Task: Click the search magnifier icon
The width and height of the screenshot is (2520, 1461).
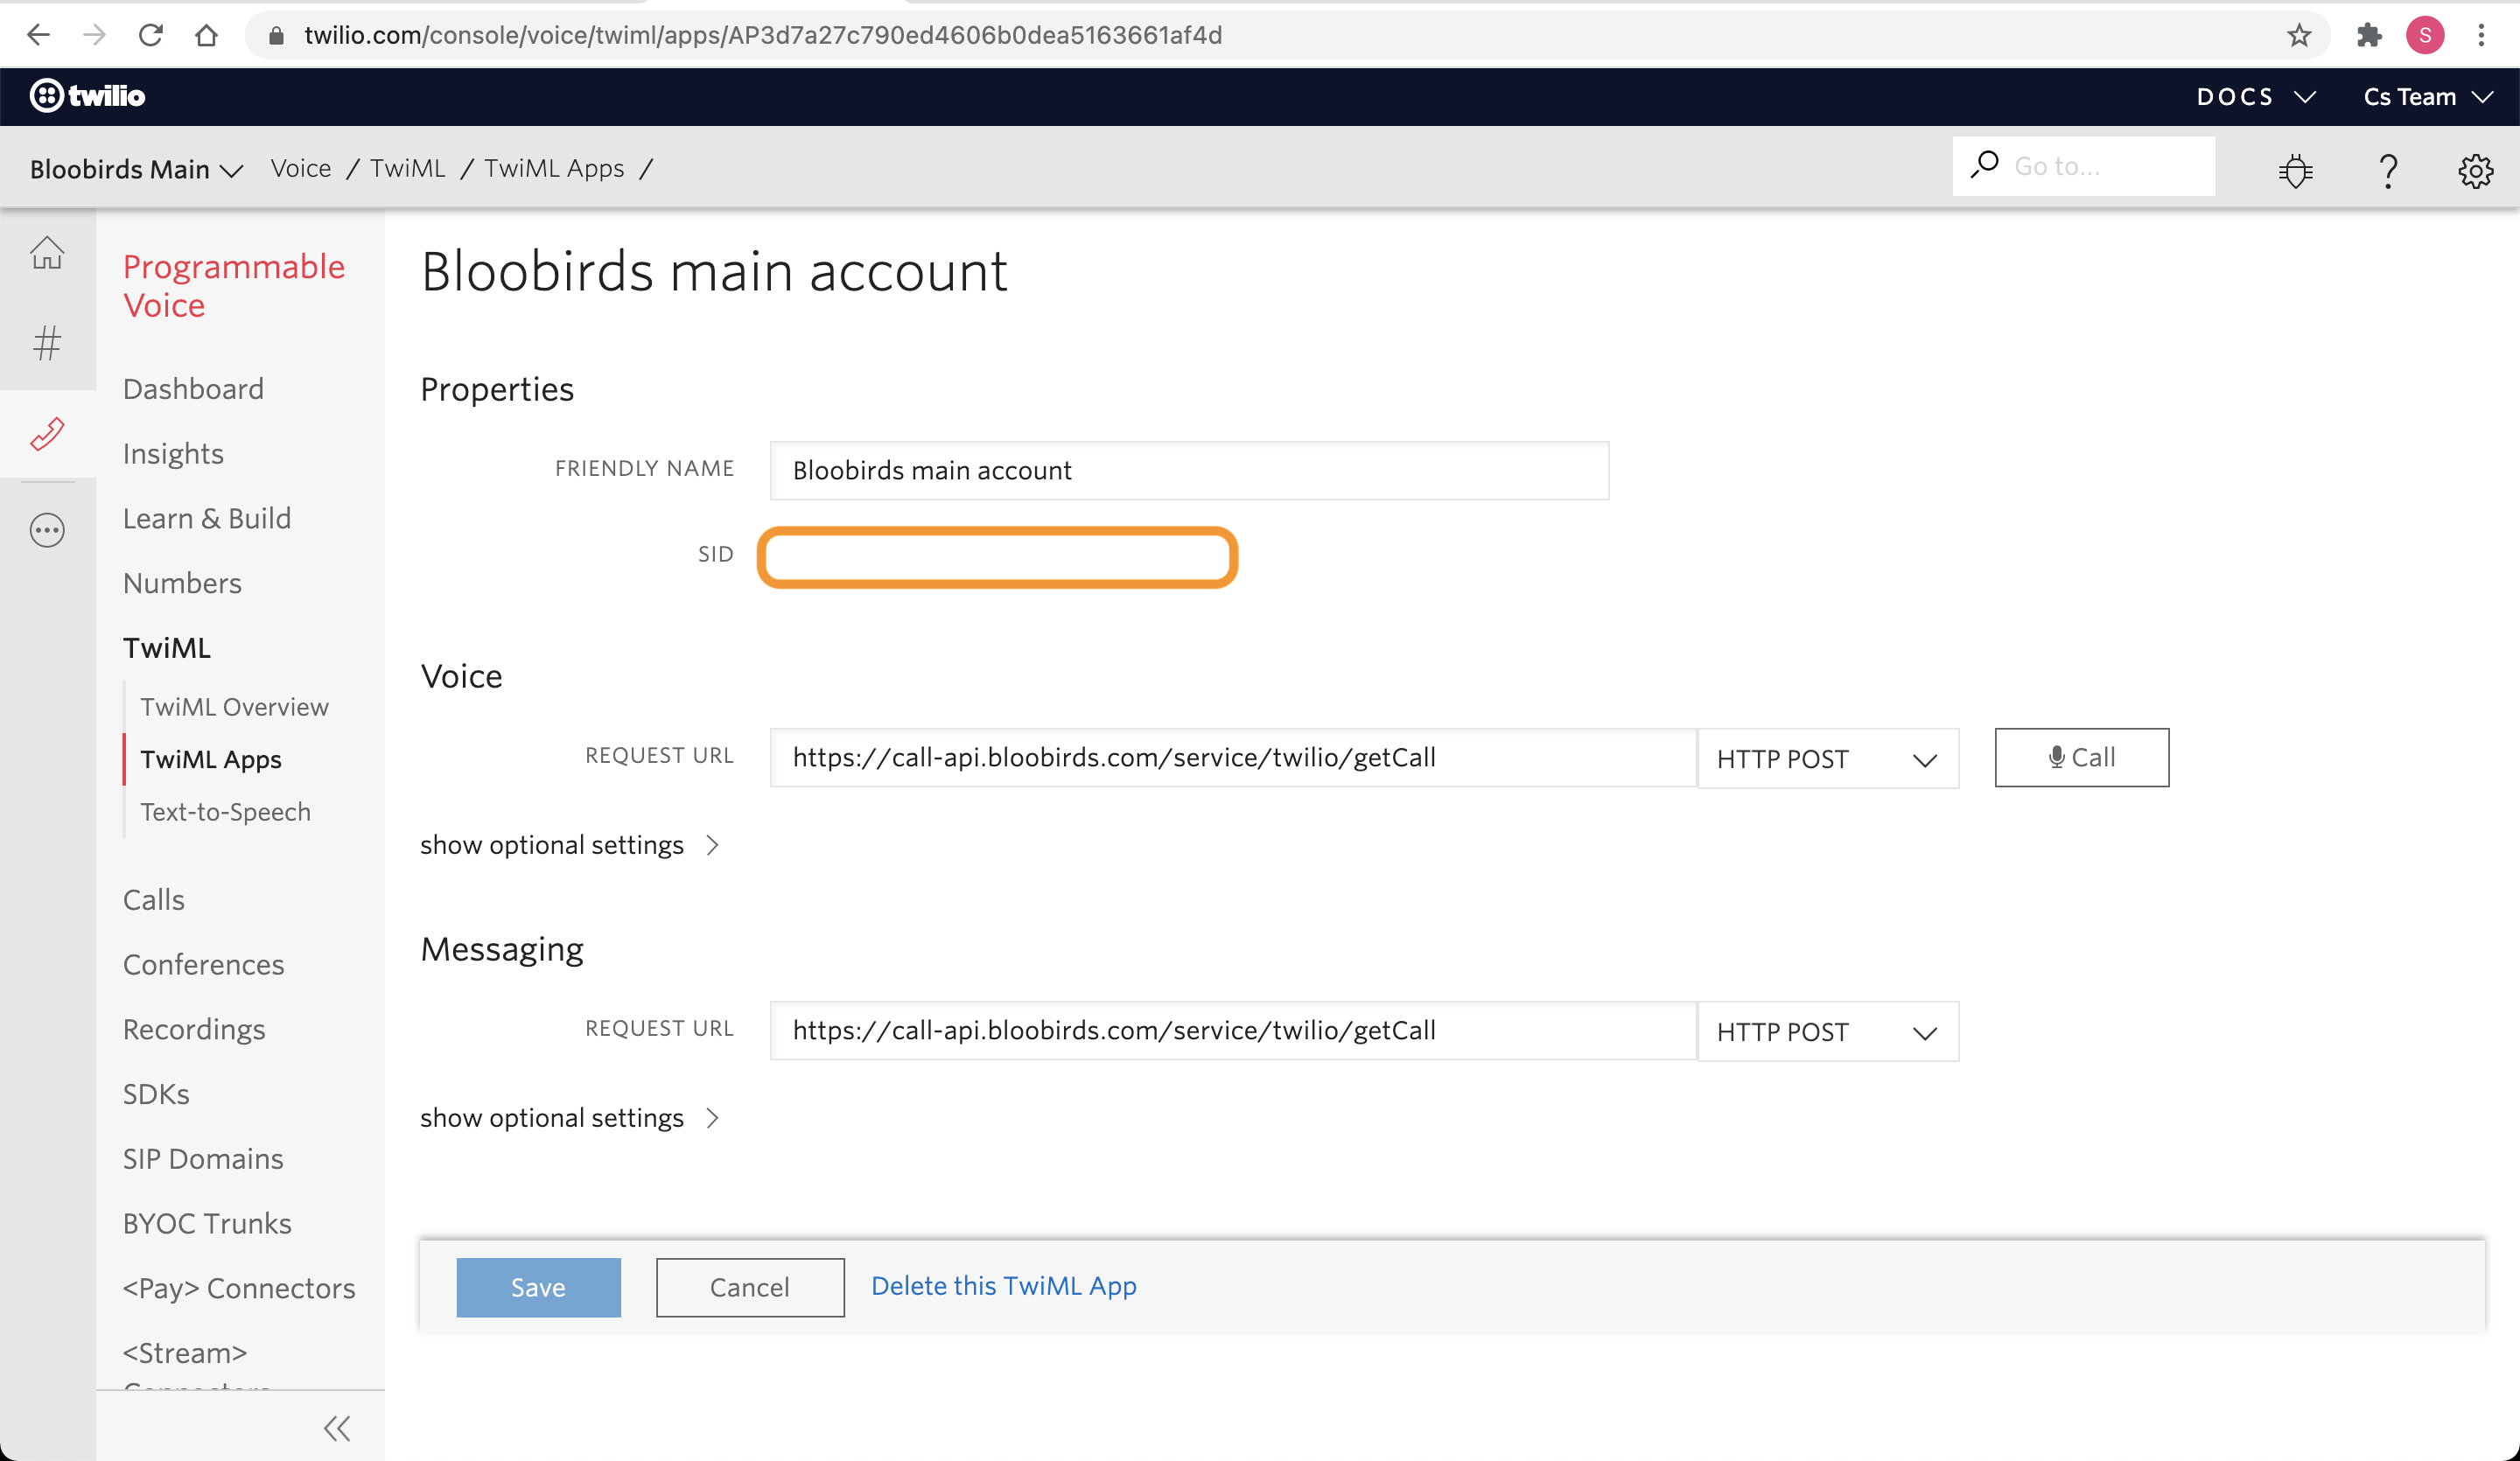Action: [1985, 165]
